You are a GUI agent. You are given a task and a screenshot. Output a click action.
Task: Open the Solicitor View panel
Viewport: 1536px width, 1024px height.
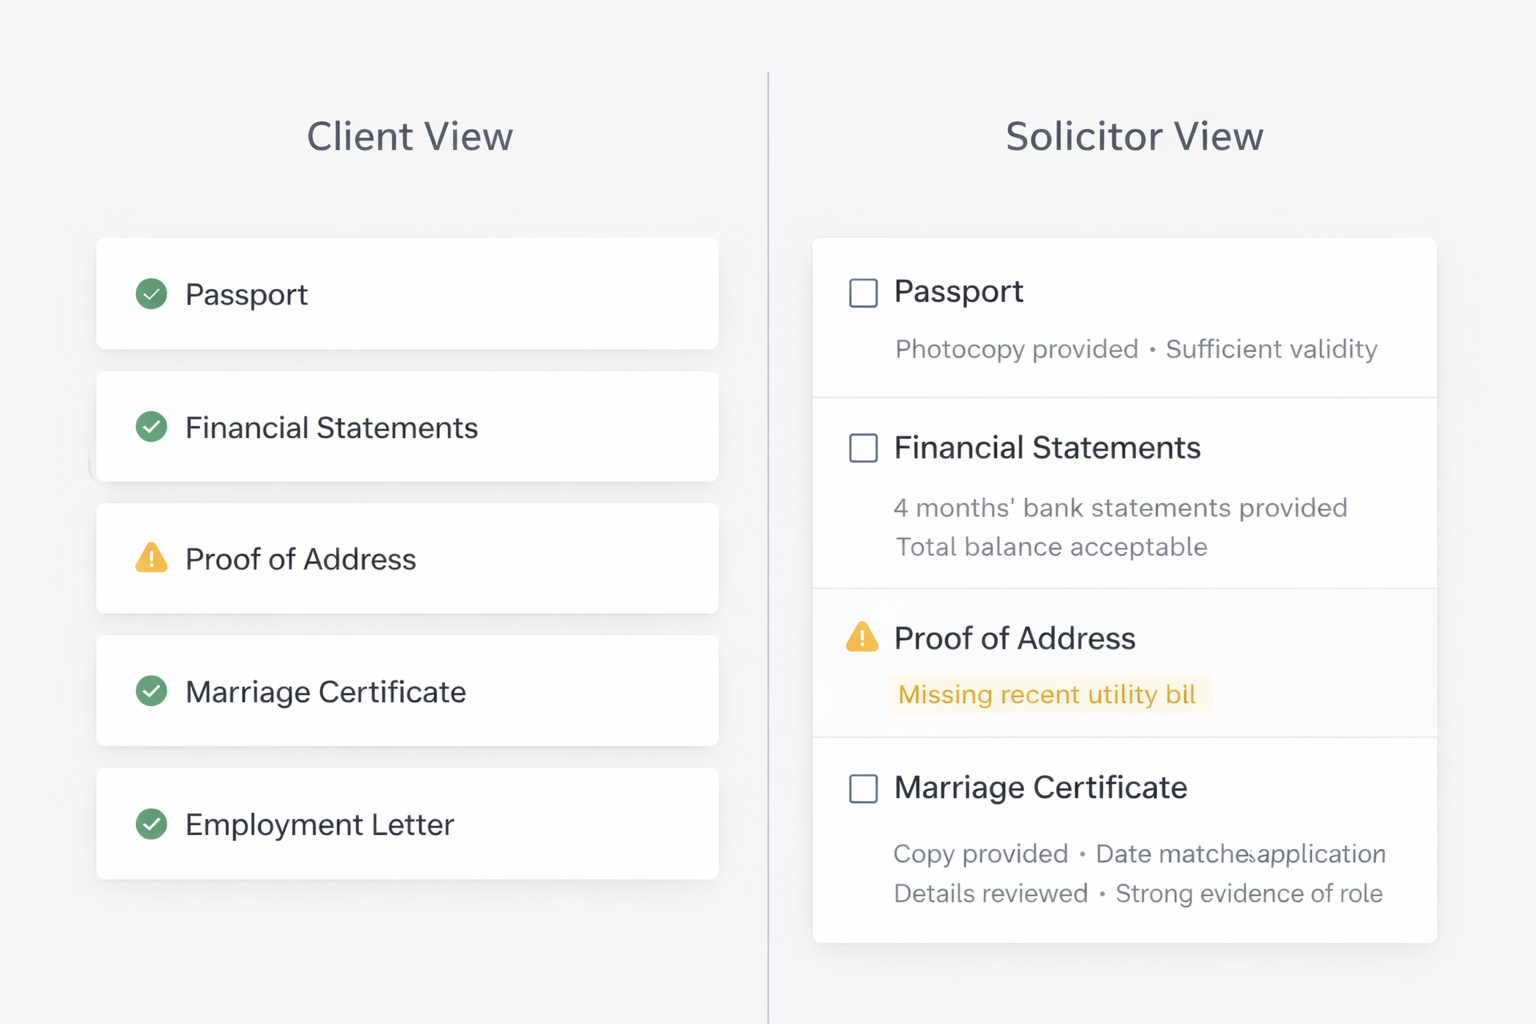click(1135, 137)
